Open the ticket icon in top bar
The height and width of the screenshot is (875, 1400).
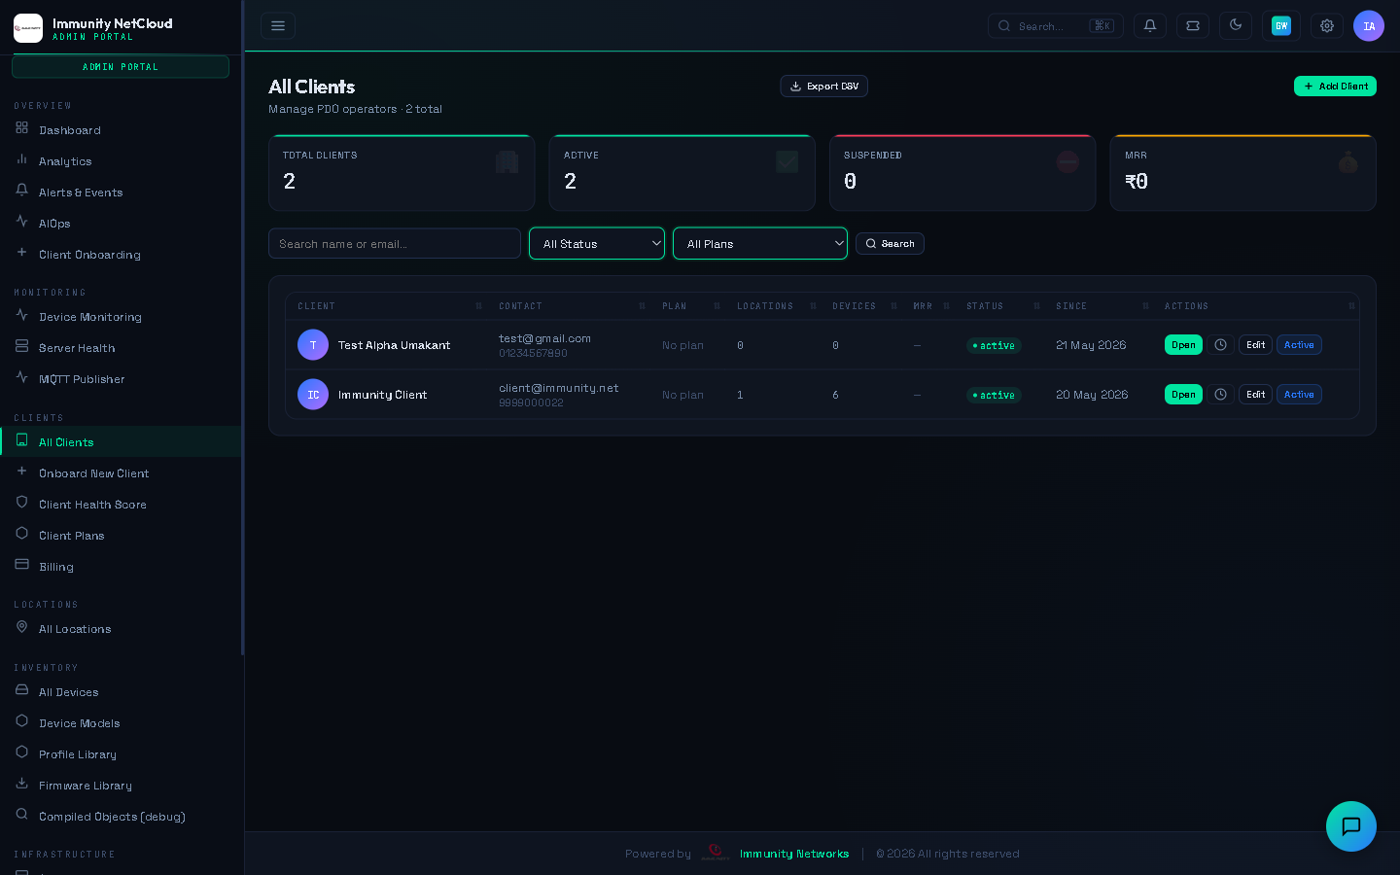(1193, 26)
